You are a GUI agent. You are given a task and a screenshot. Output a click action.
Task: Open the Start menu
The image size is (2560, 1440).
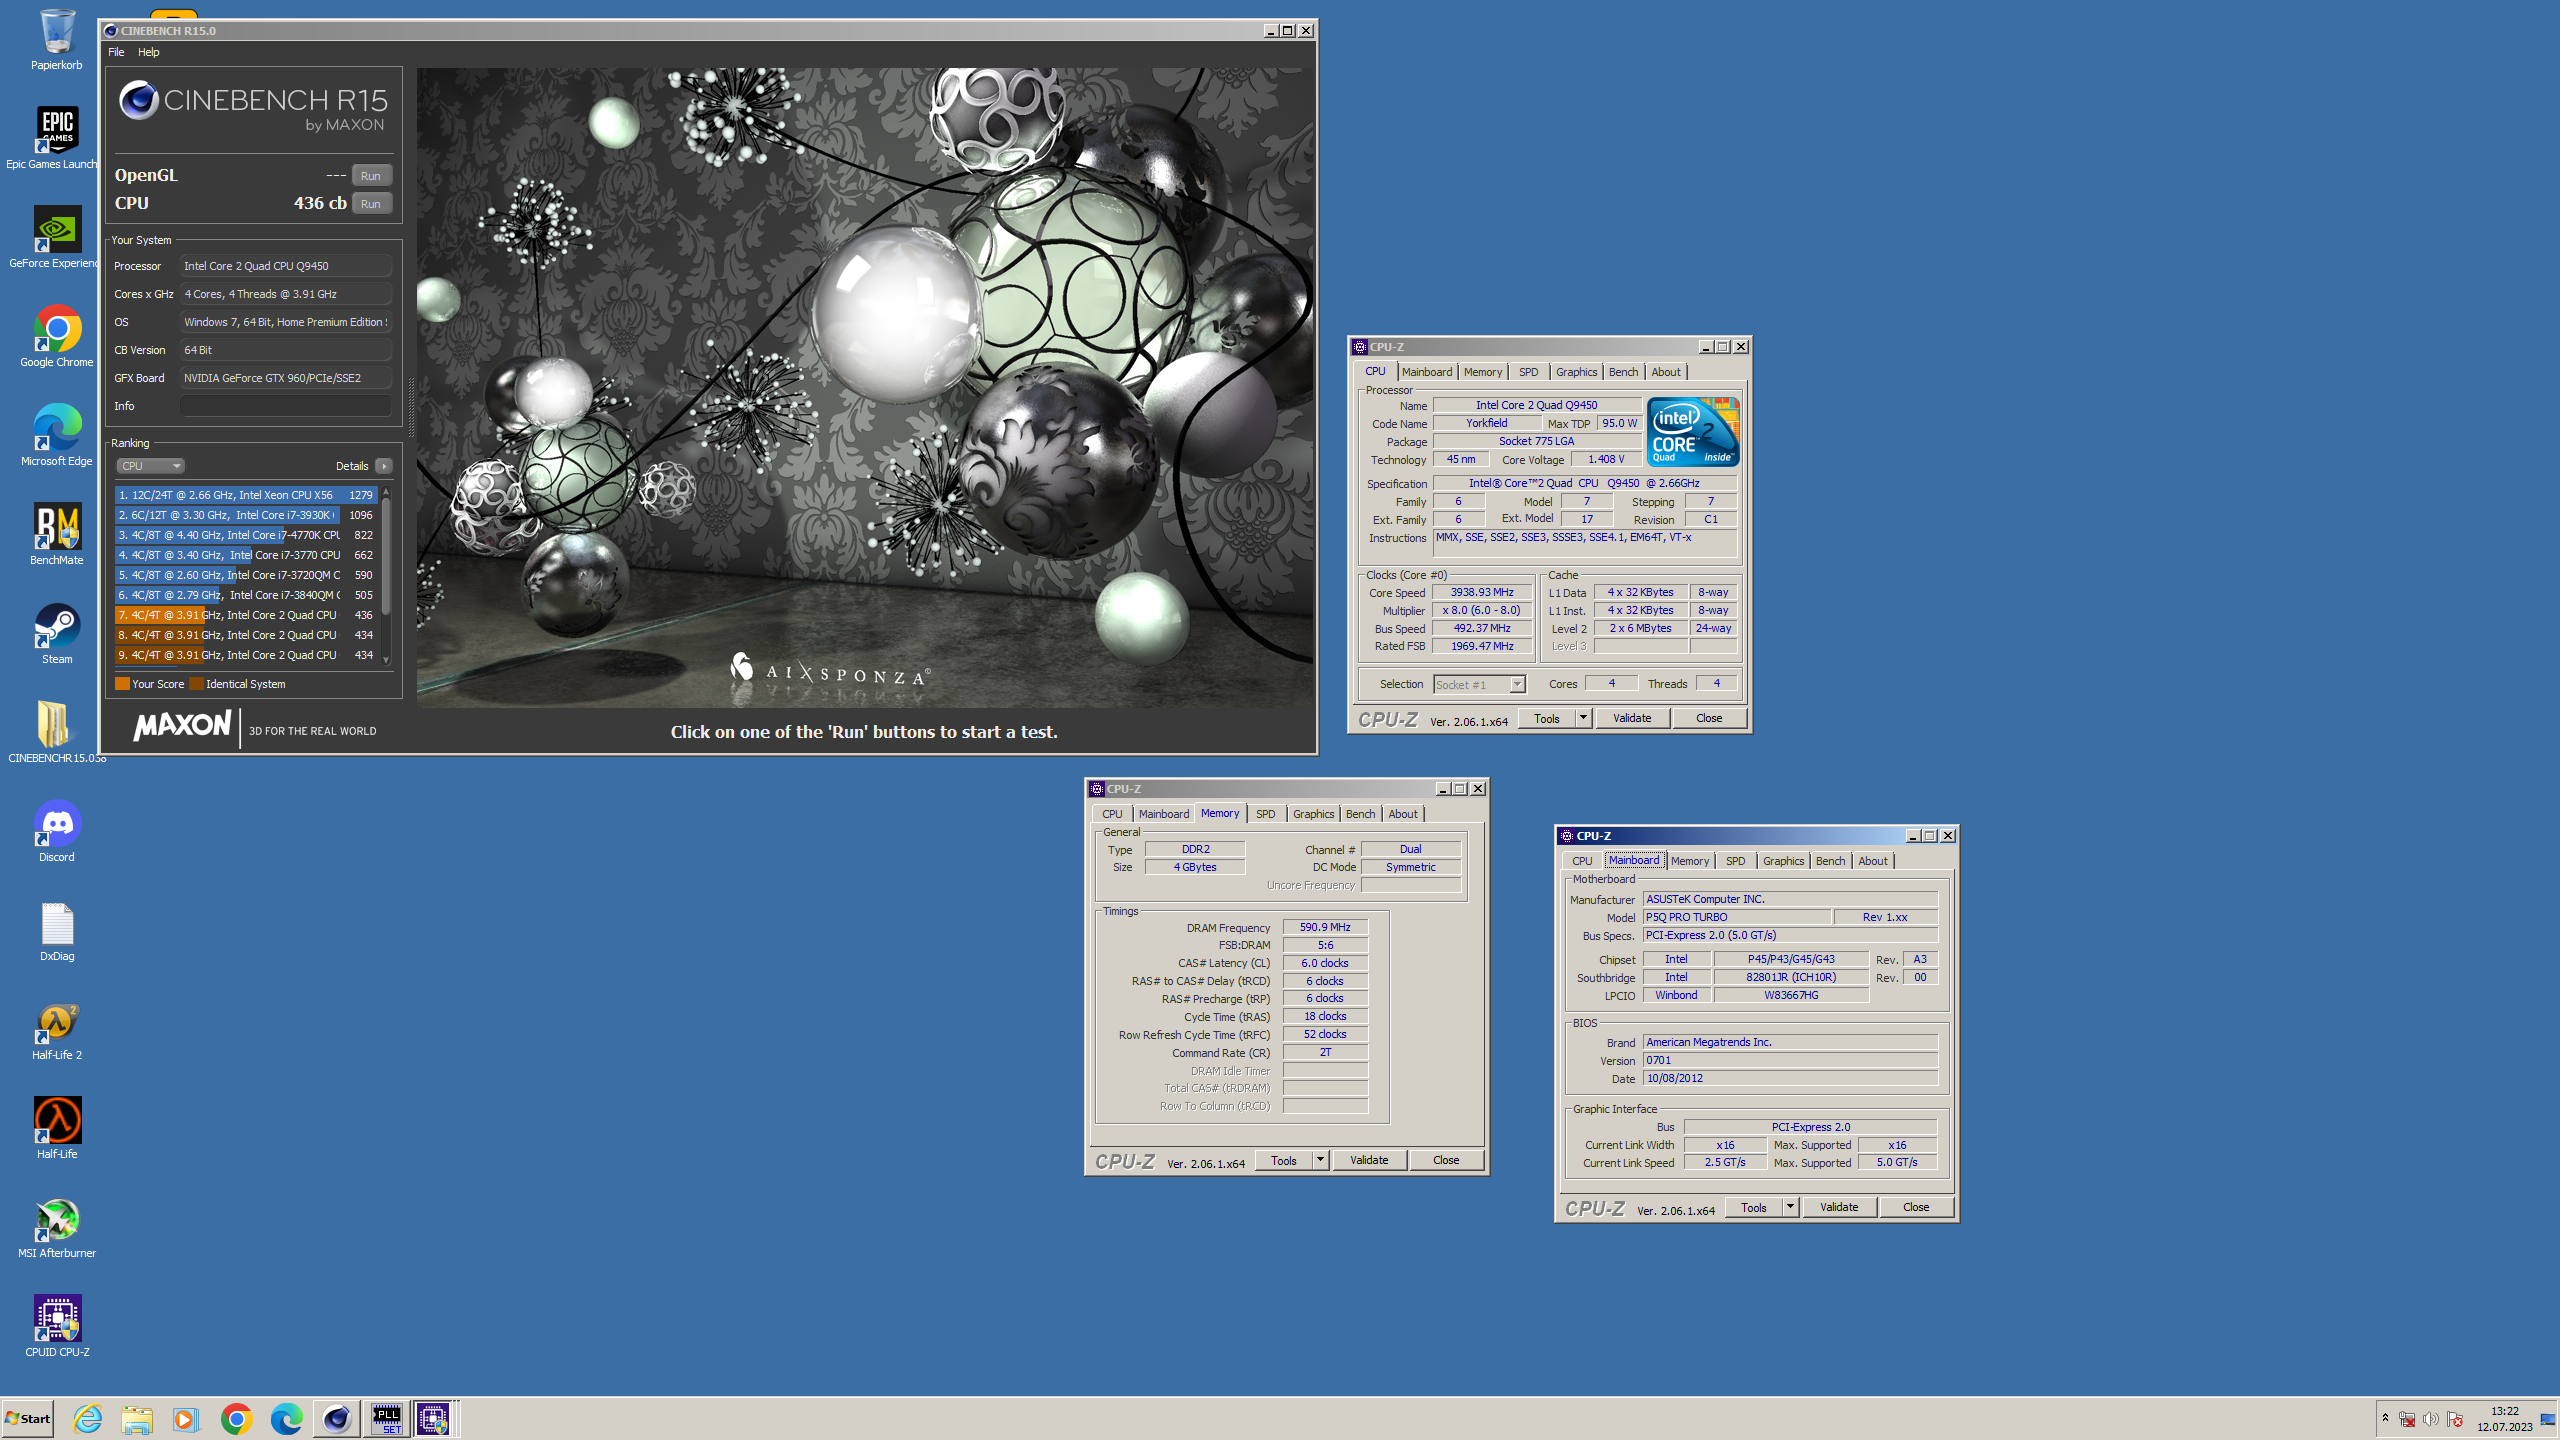tap(28, 1418)
